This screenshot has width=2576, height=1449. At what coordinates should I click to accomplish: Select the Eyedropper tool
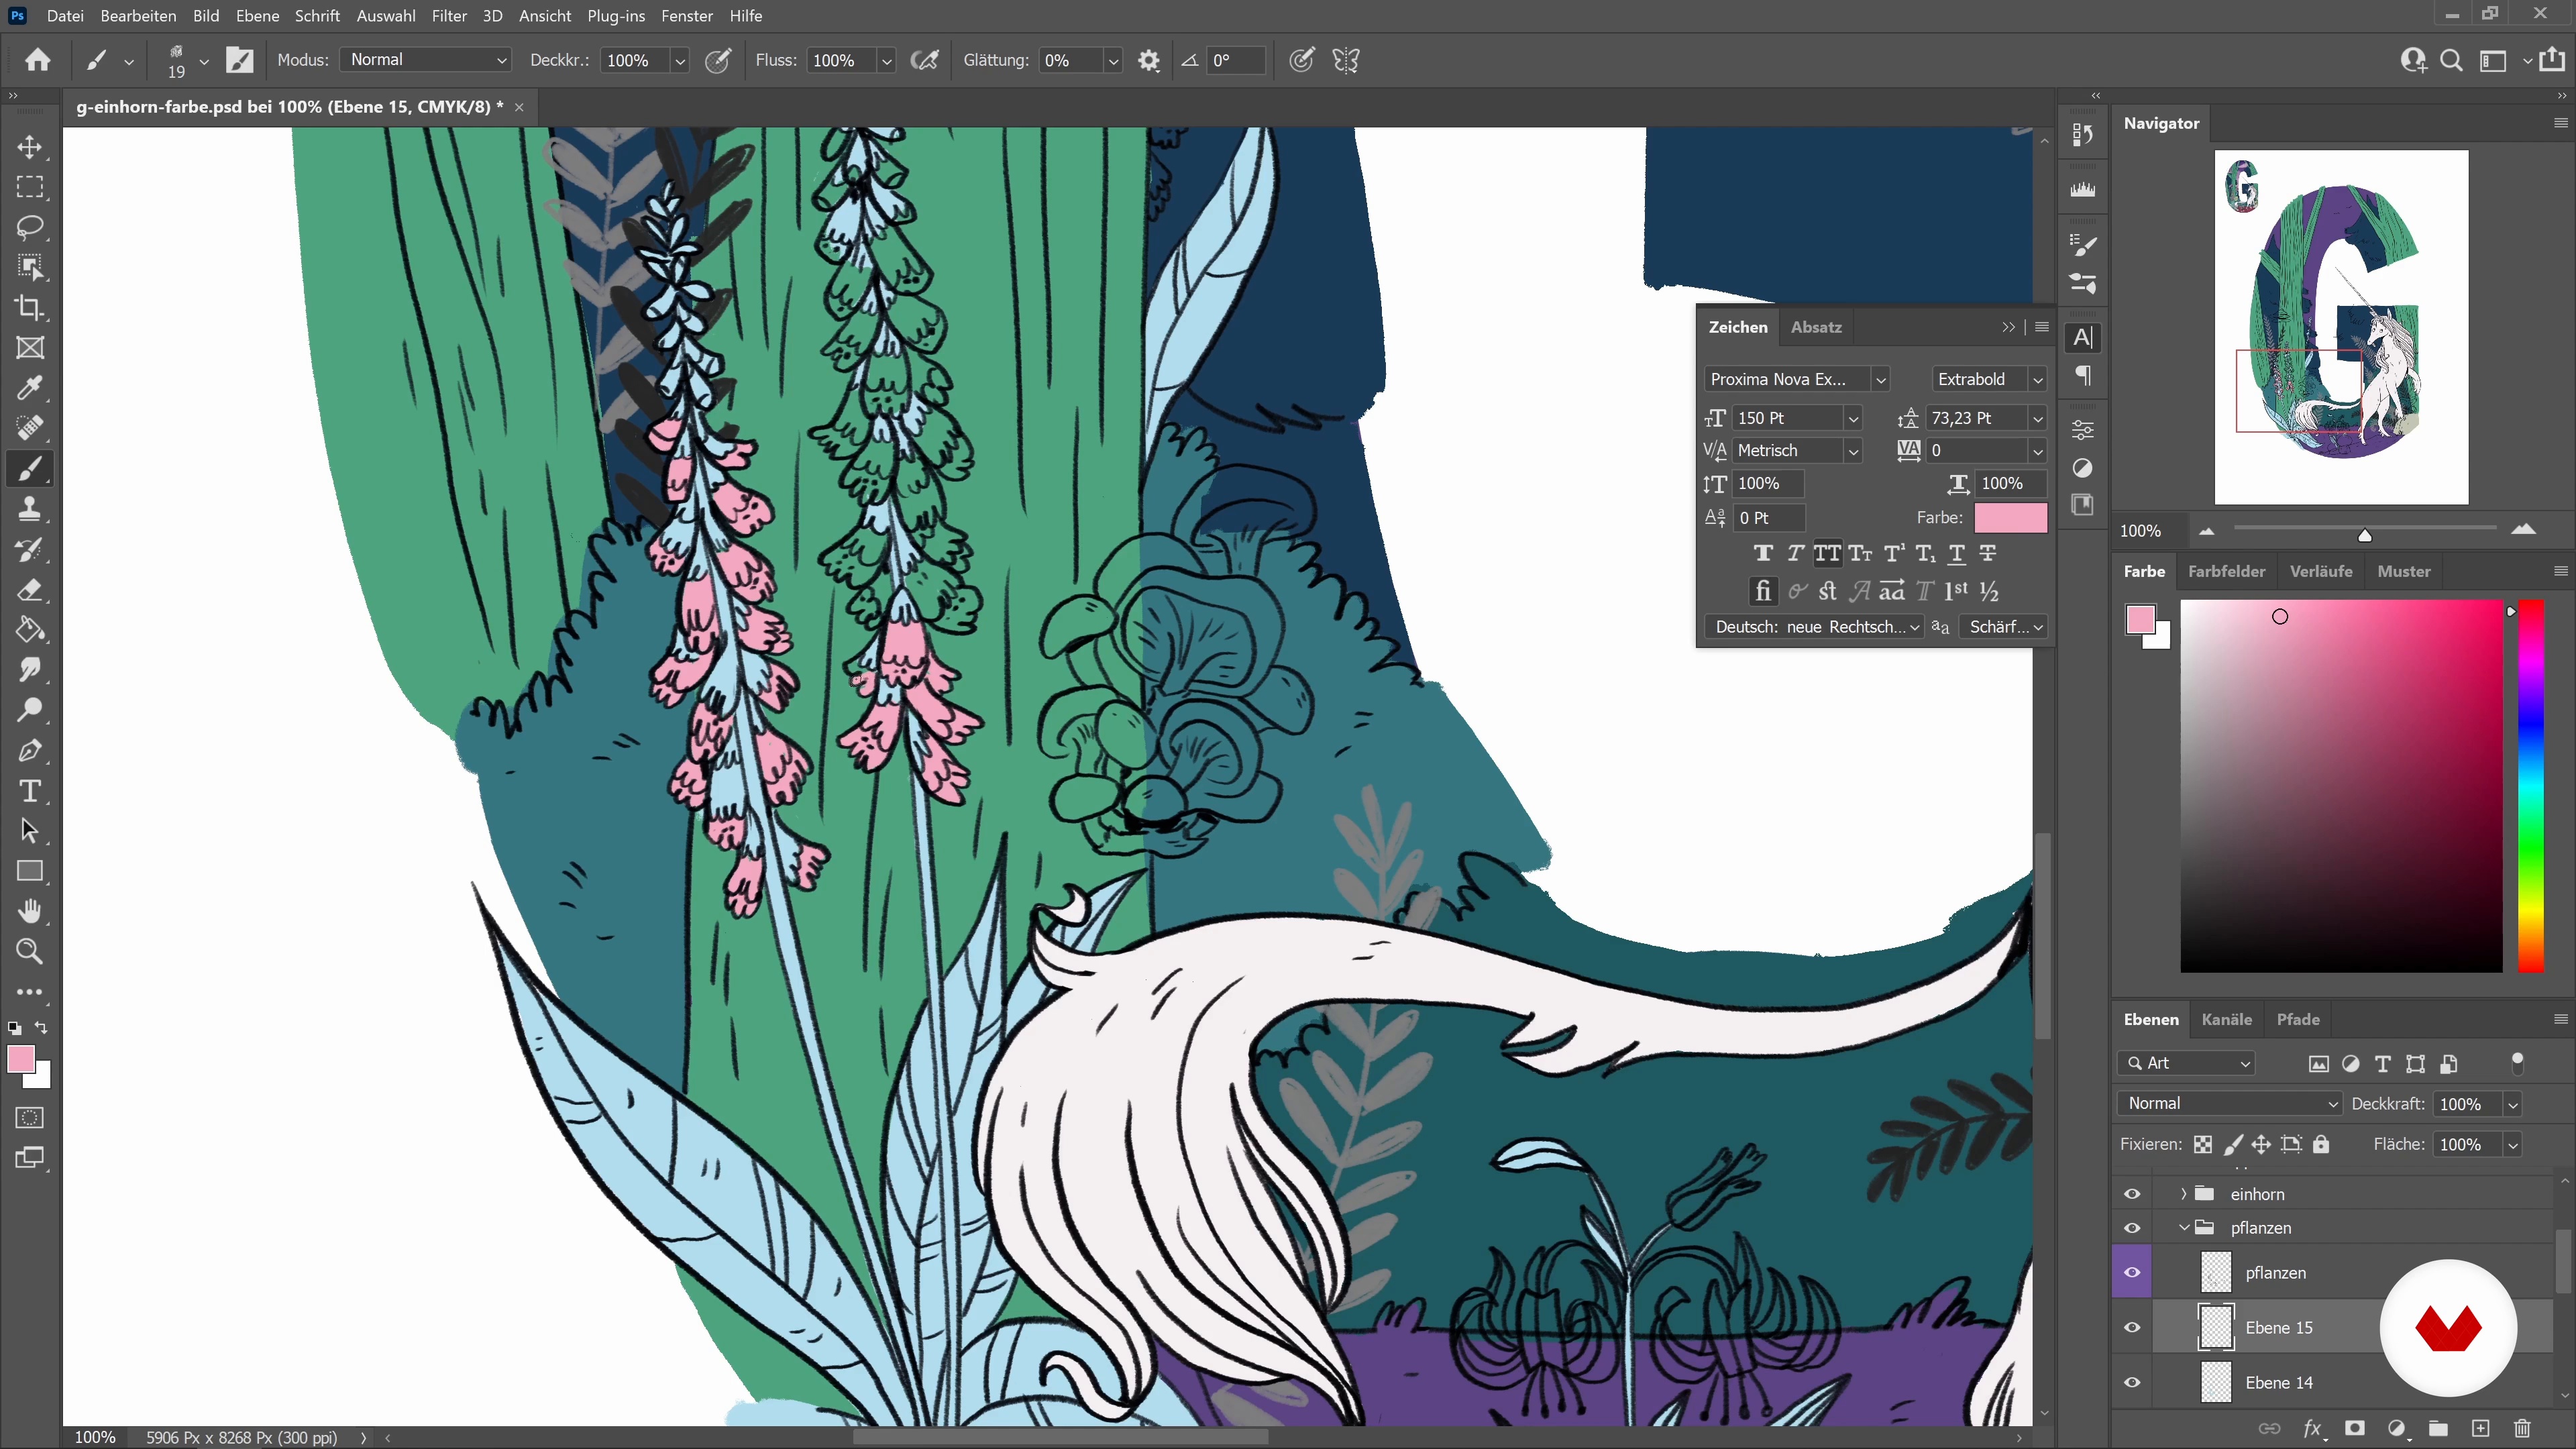coord(30,388)
